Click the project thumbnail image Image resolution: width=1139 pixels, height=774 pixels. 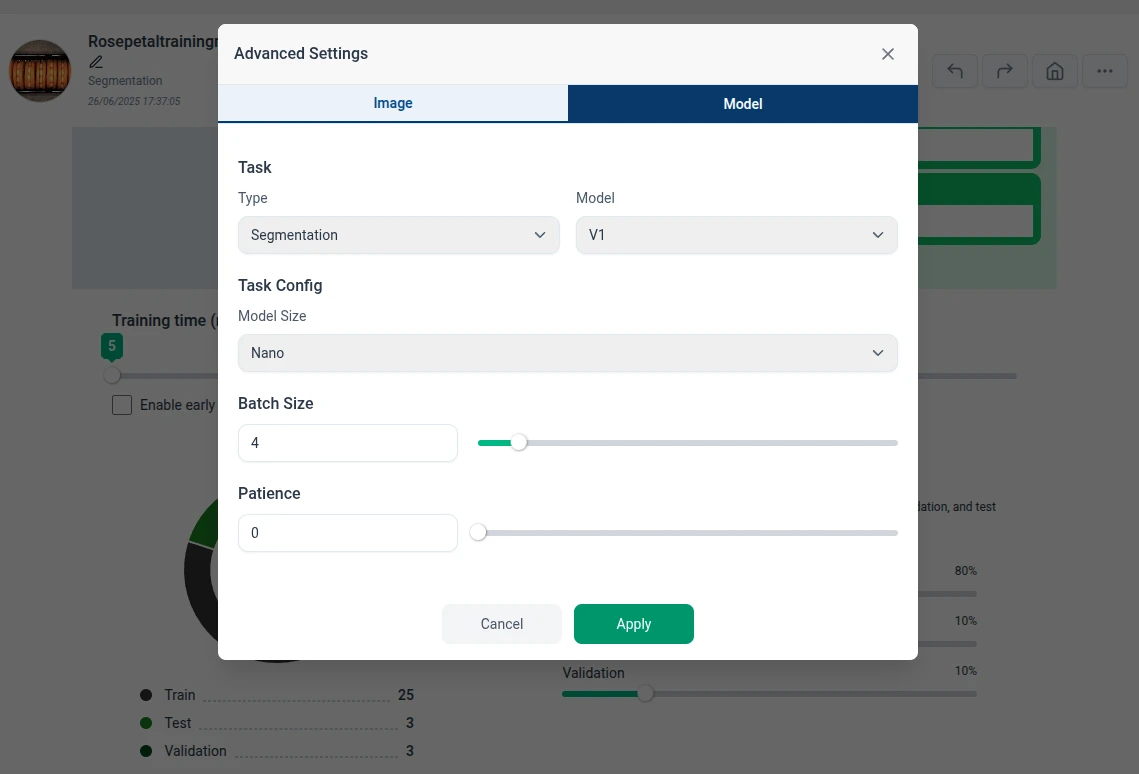point(40,71)
